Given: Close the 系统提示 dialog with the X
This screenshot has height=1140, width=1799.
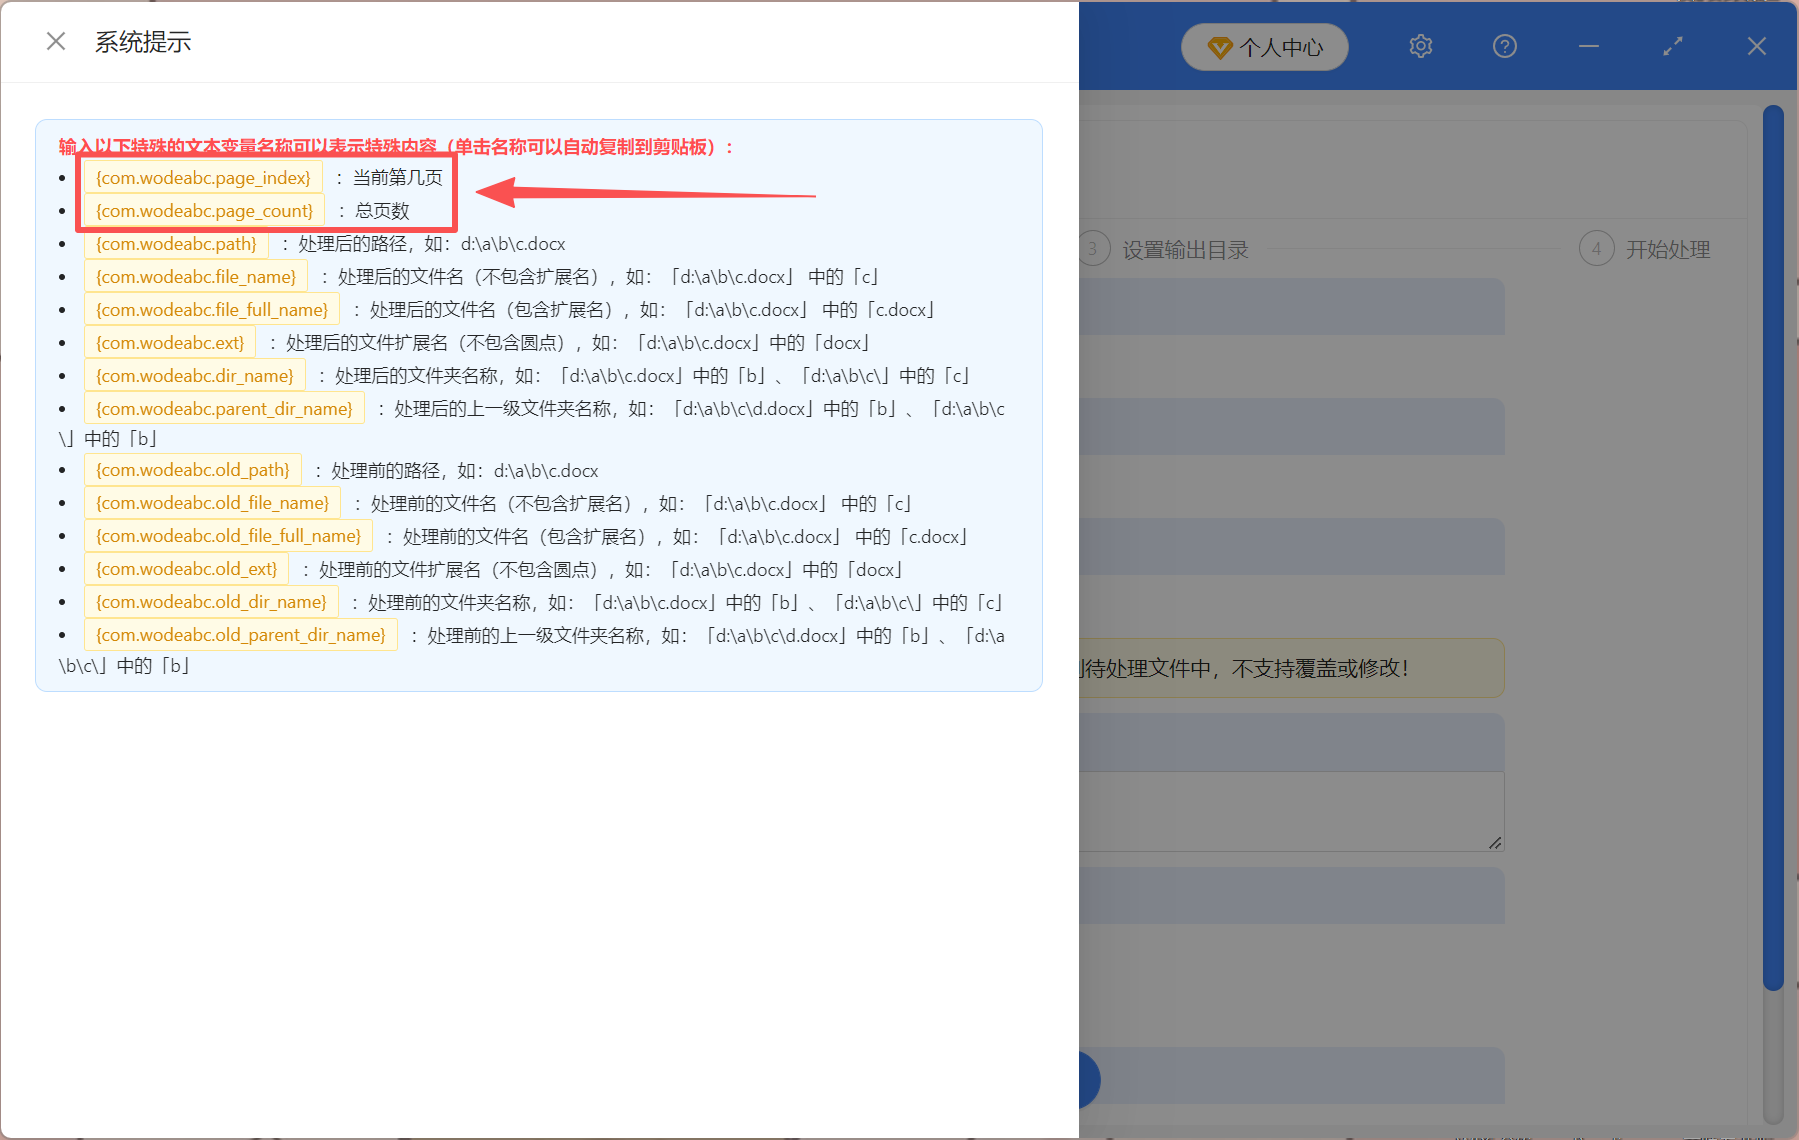Looking at the screenshot, I should click(x=55, y=40).
